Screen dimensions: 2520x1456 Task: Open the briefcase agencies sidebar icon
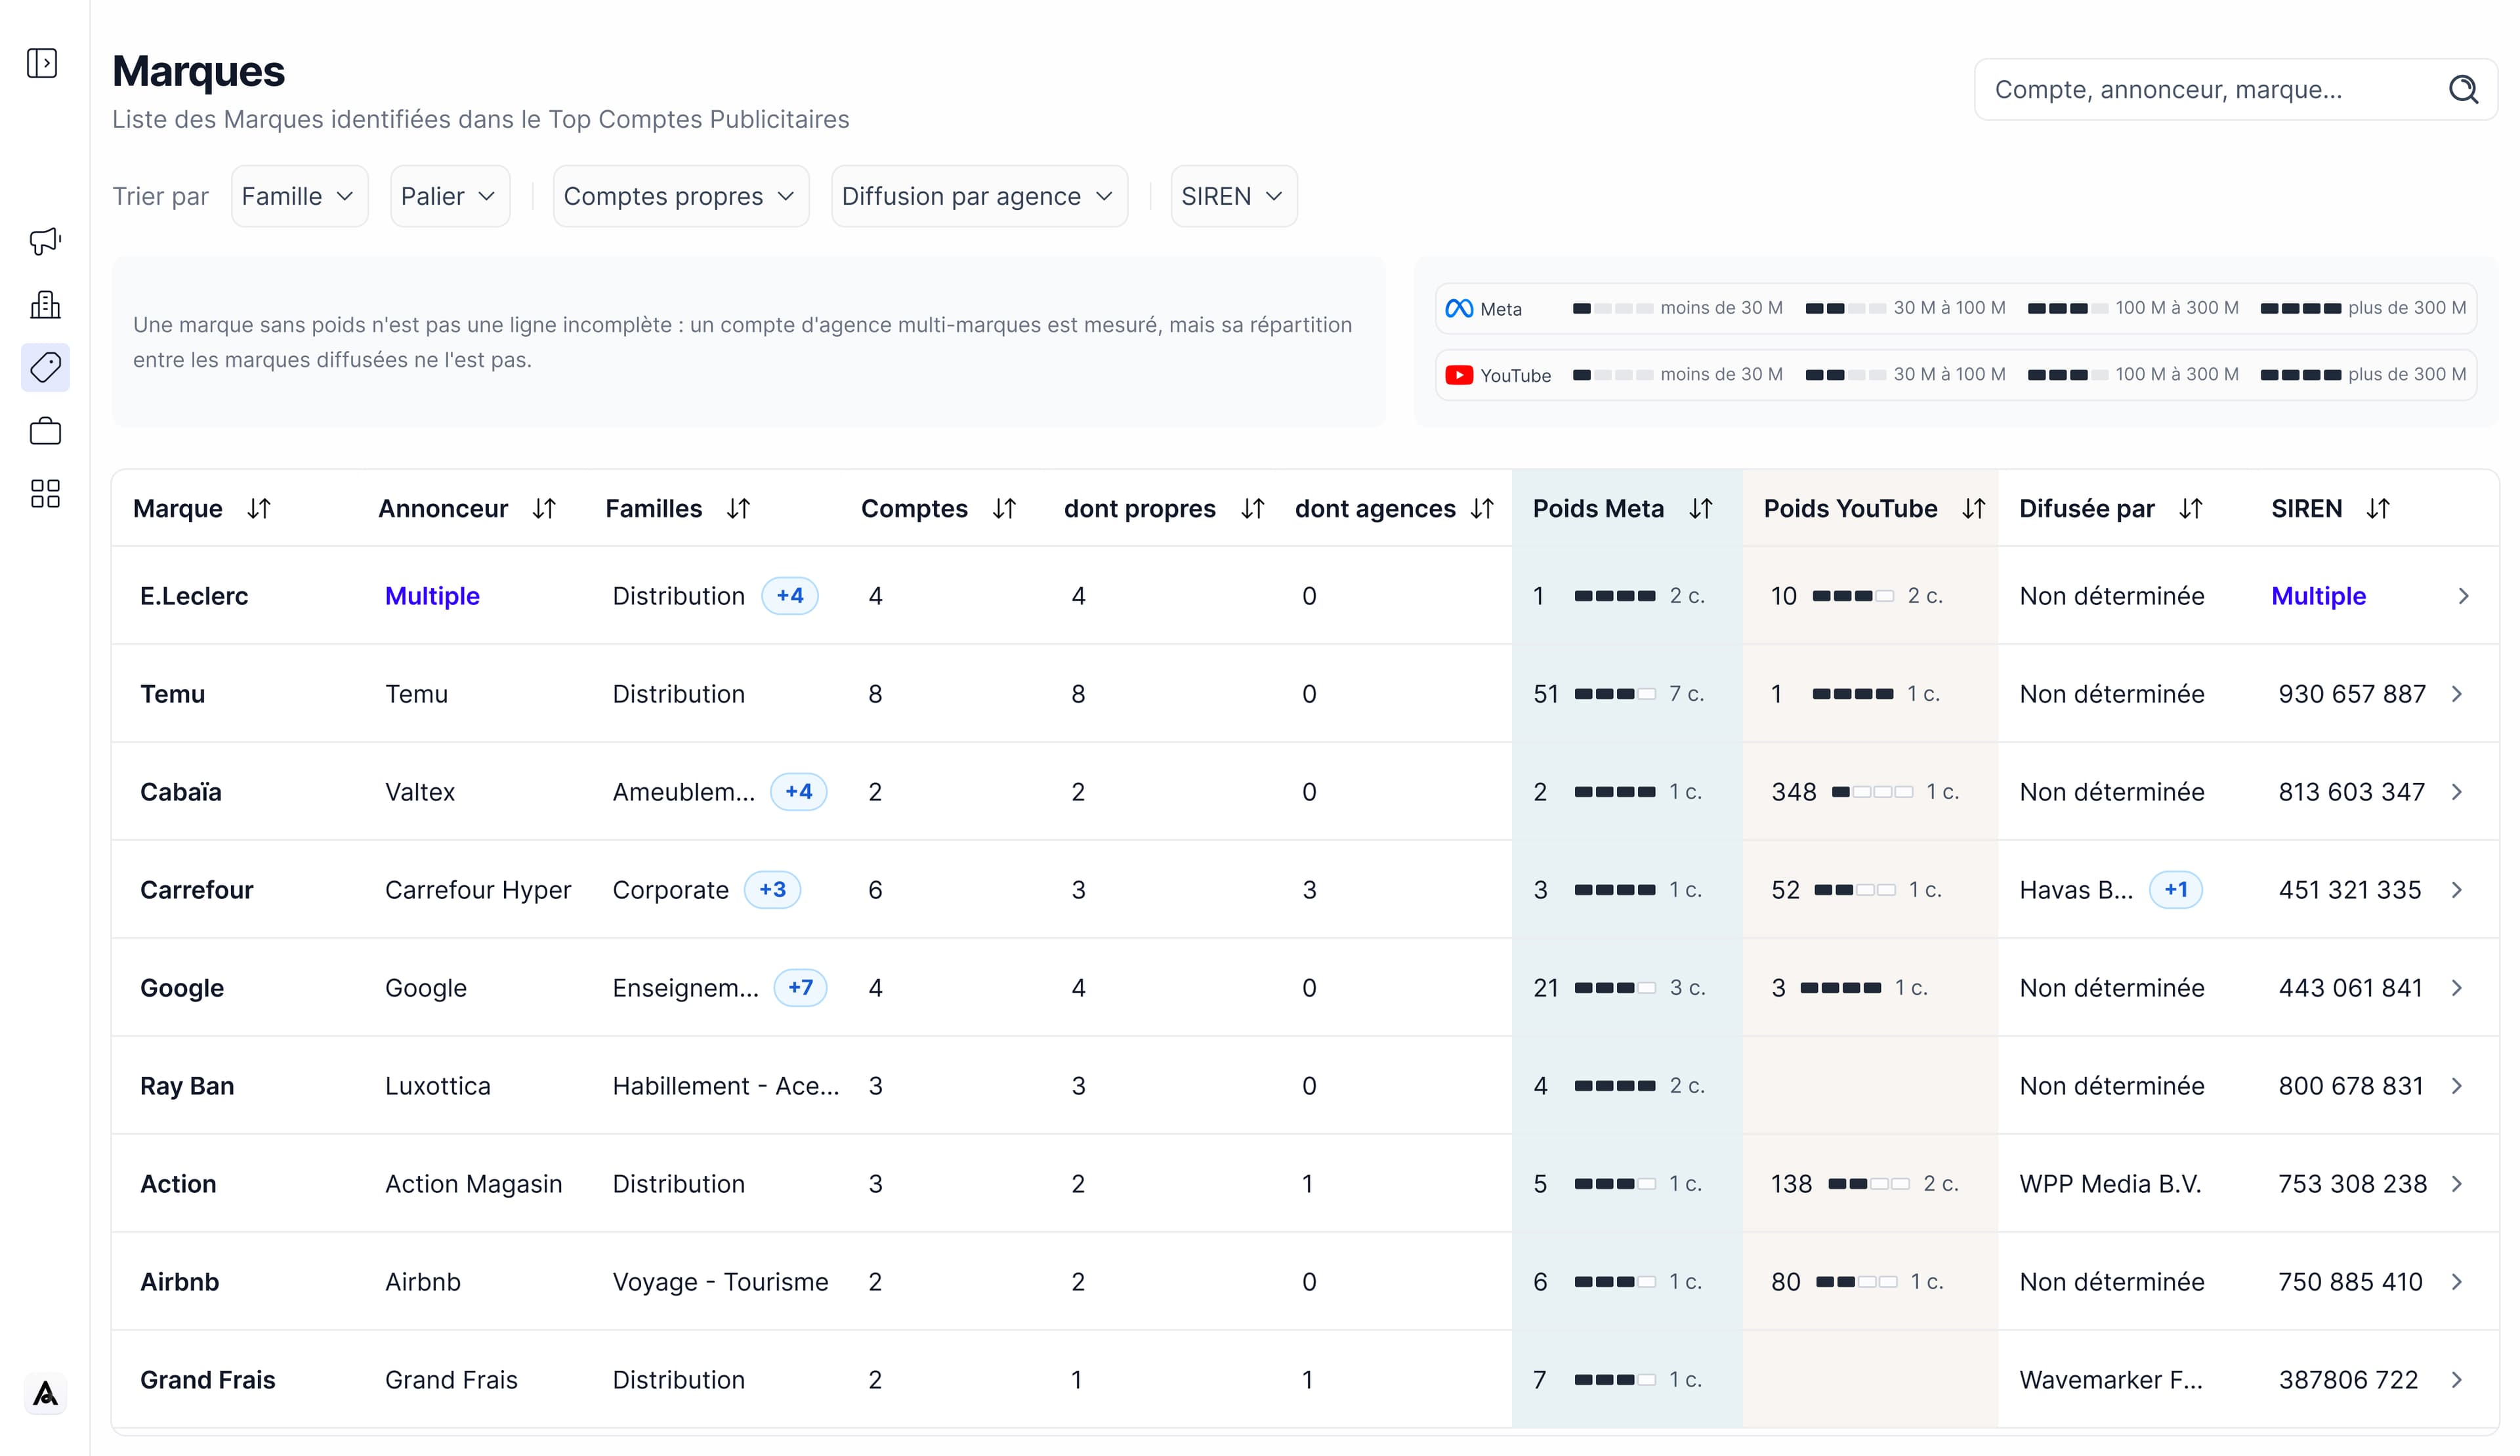pos(45,431)
